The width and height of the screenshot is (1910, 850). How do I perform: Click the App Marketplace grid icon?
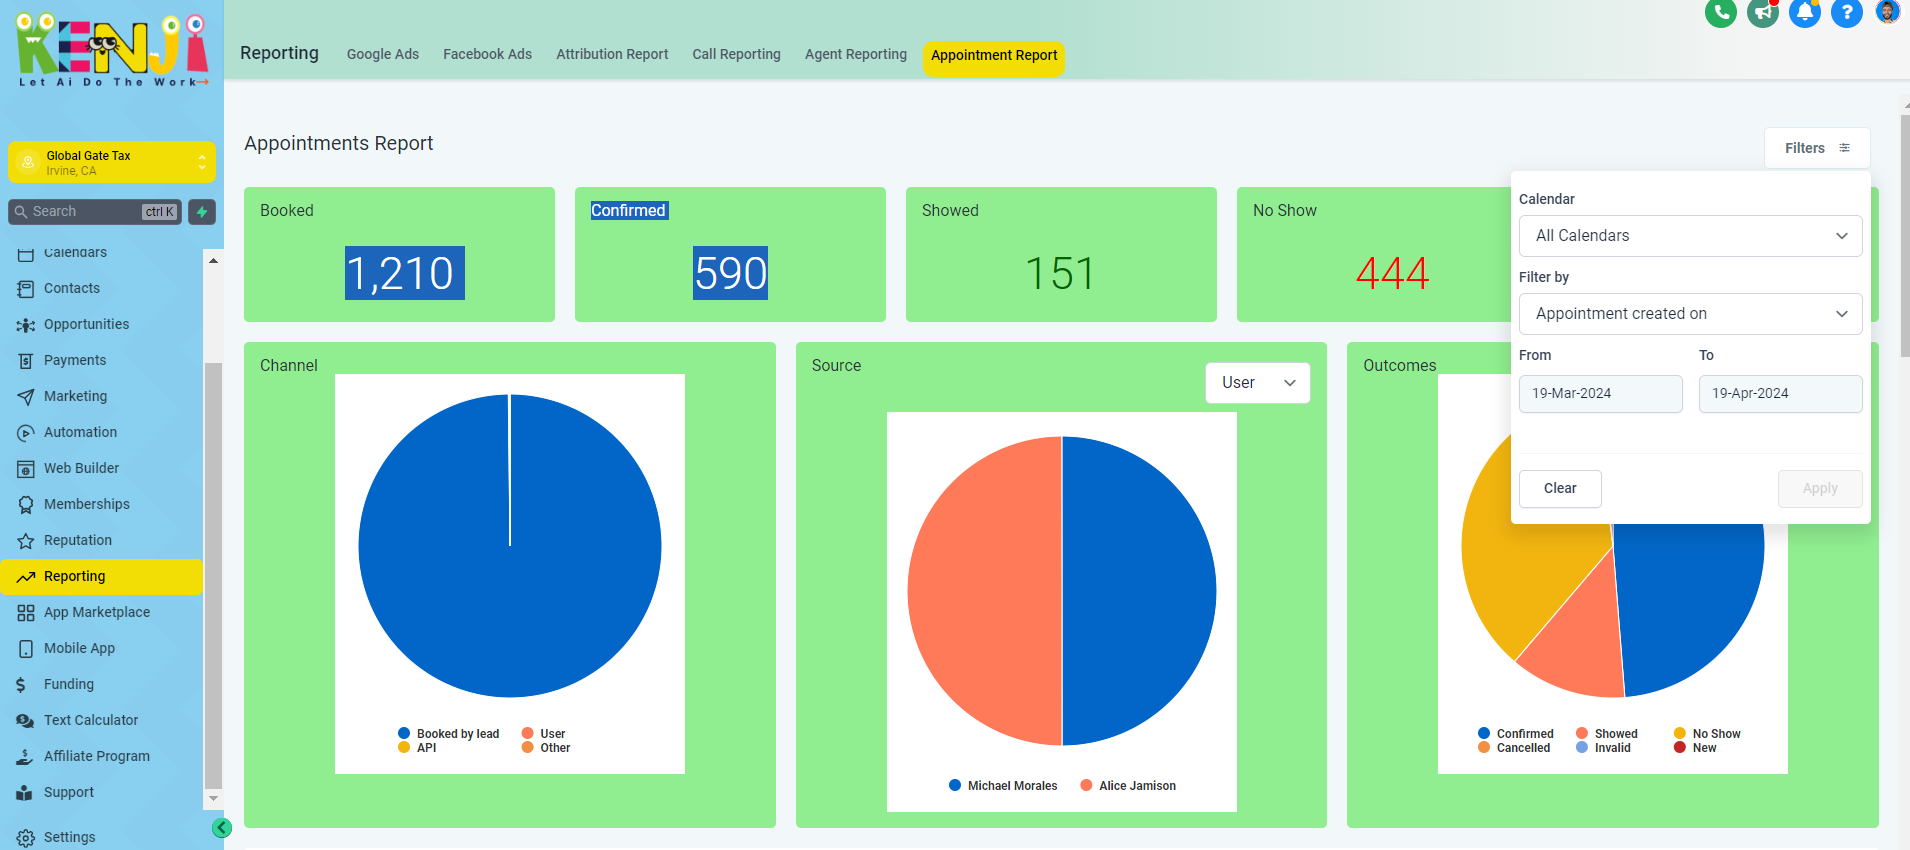coord(26,613)
